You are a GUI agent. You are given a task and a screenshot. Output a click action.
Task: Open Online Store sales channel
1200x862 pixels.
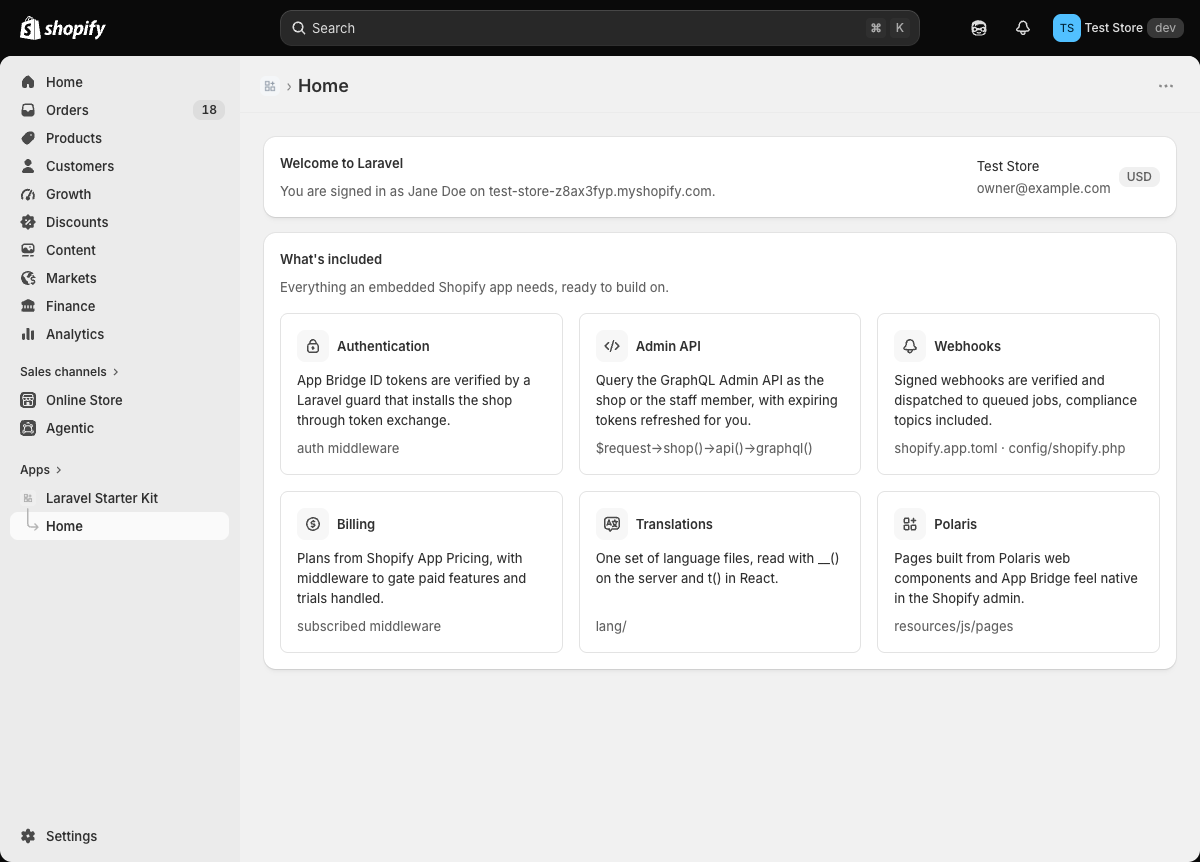pyautogui.click(x=120, y=400)
